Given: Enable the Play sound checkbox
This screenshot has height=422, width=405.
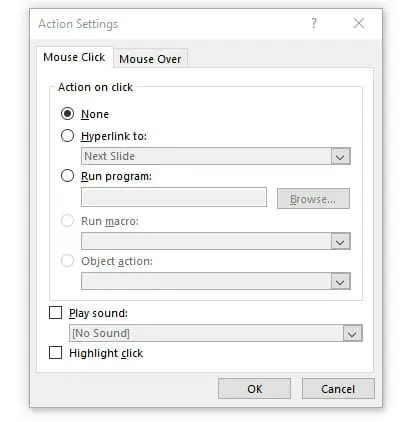Looking at the screenshot, I should 55,313.
